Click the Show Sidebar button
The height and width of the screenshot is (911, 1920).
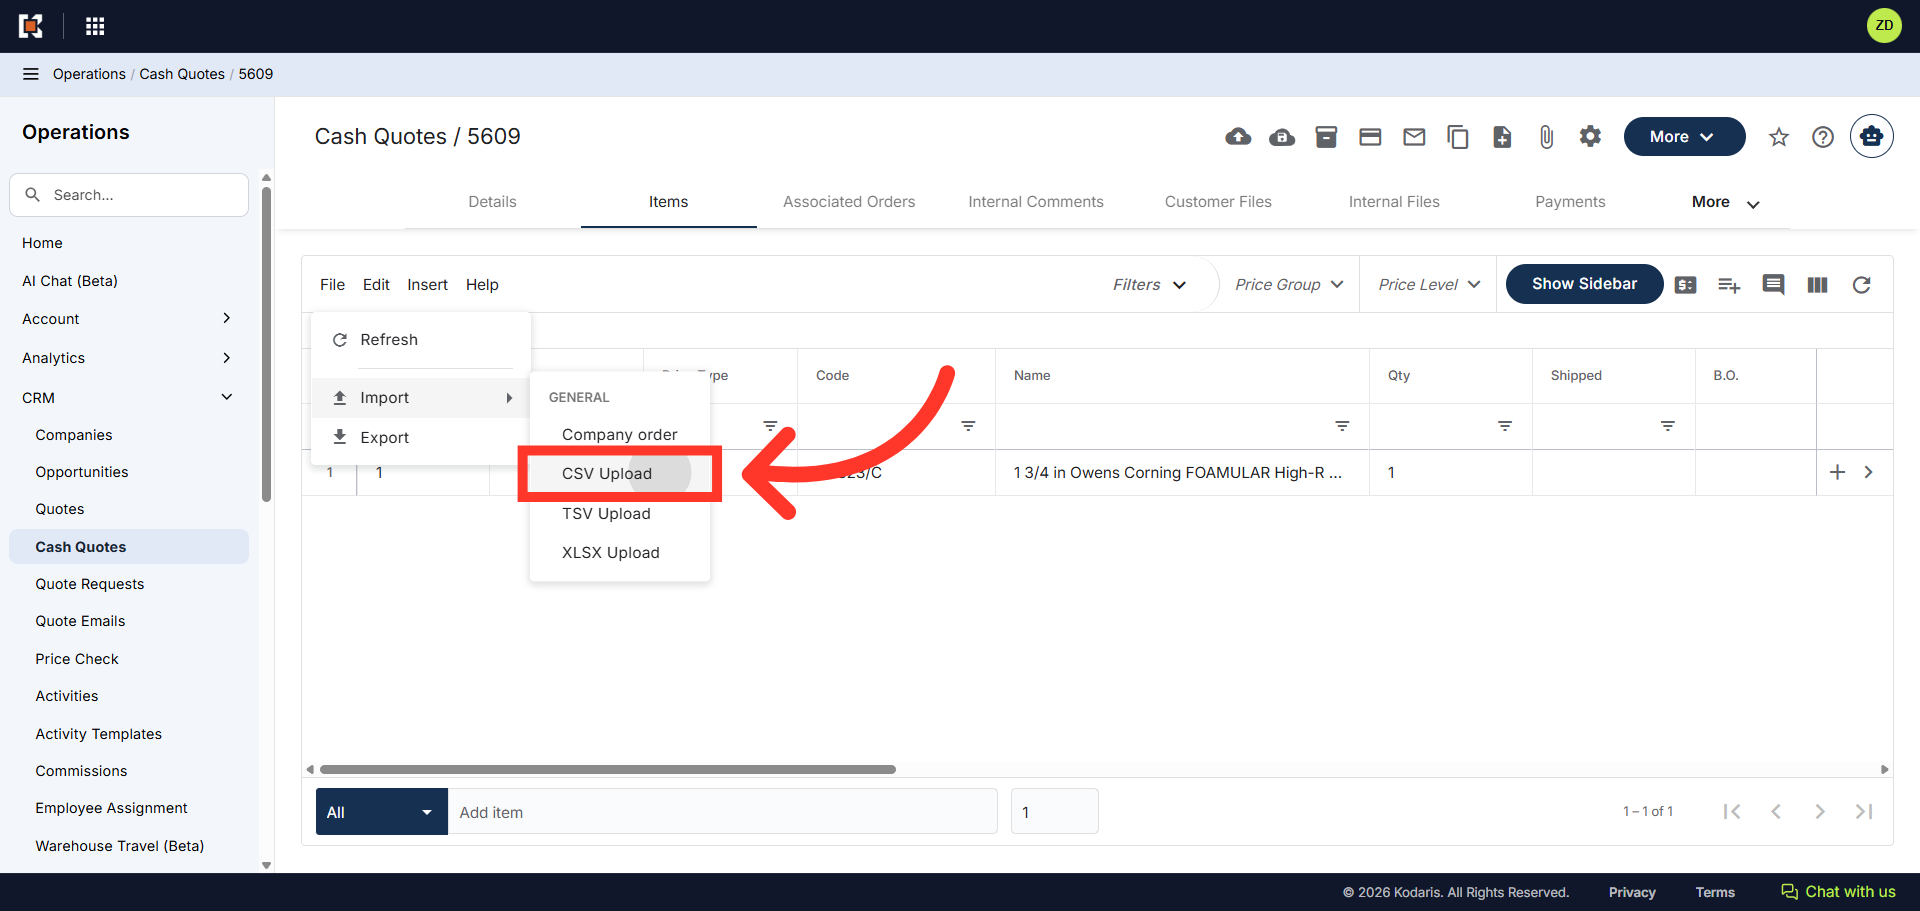click(1584, 284)
